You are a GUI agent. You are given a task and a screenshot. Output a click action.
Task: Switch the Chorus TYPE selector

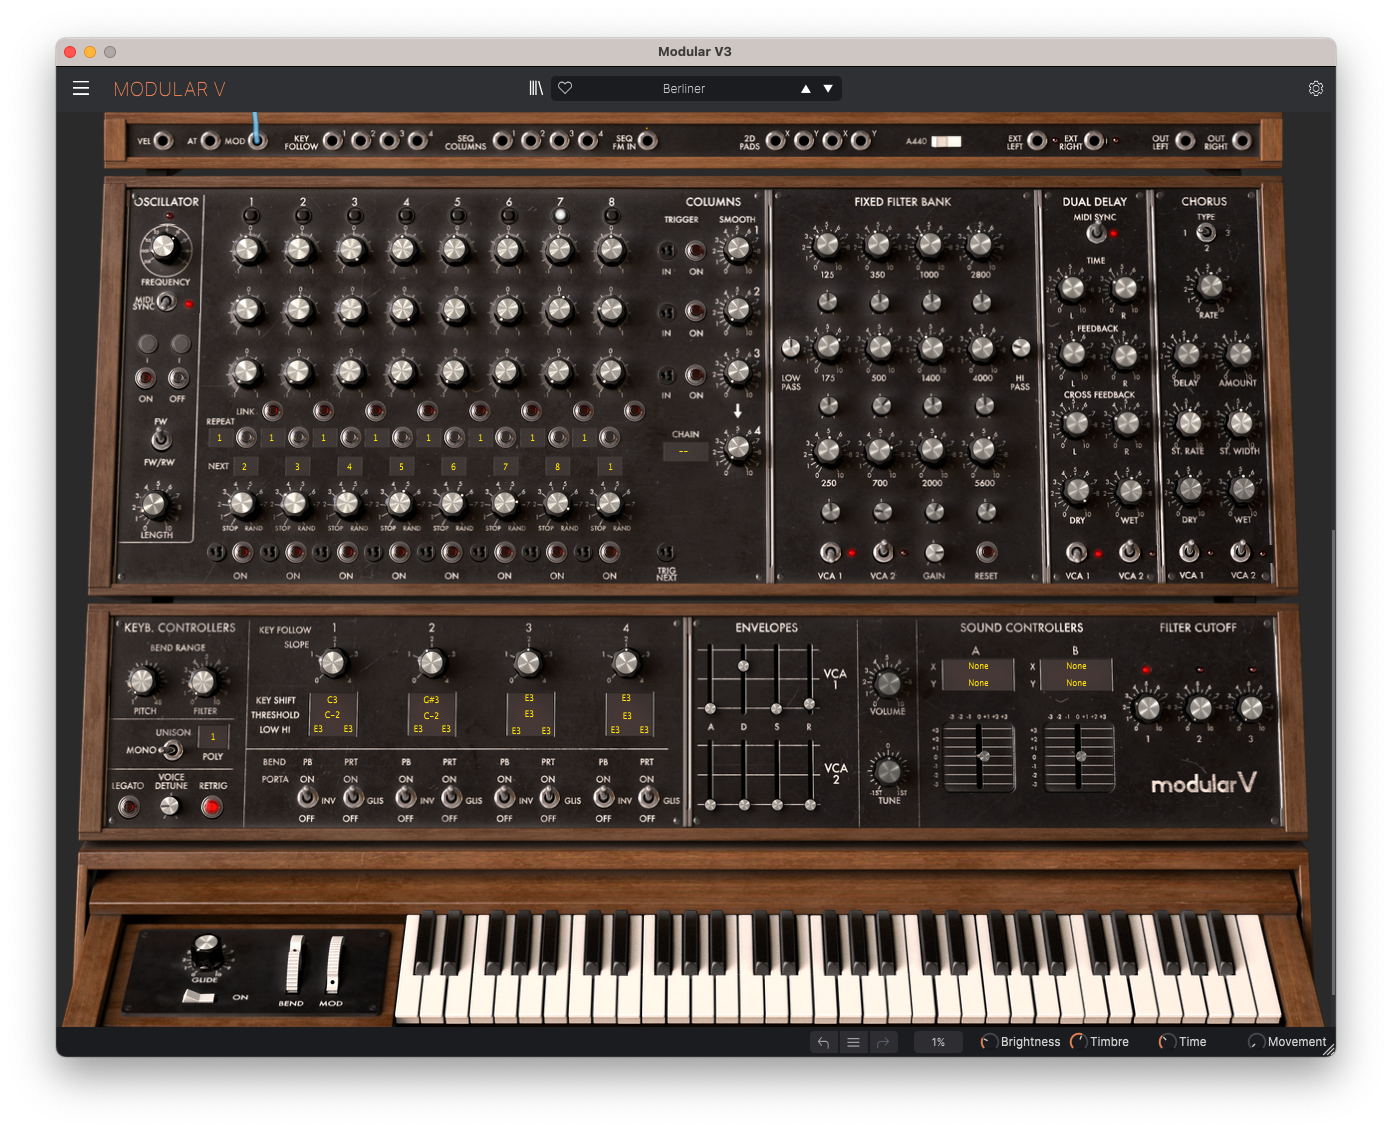[x=1206, y=233]
